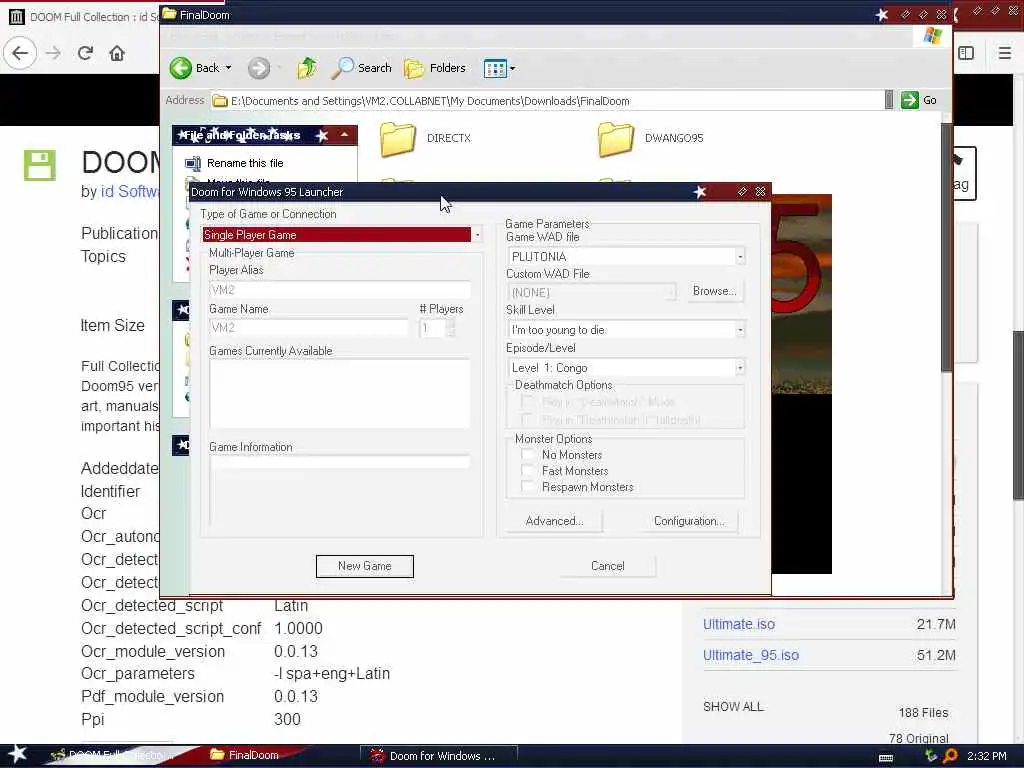Viewport: 1024px width, 768px height.
Task: Open the DWANGO95 folder
Action: point(650,138)
